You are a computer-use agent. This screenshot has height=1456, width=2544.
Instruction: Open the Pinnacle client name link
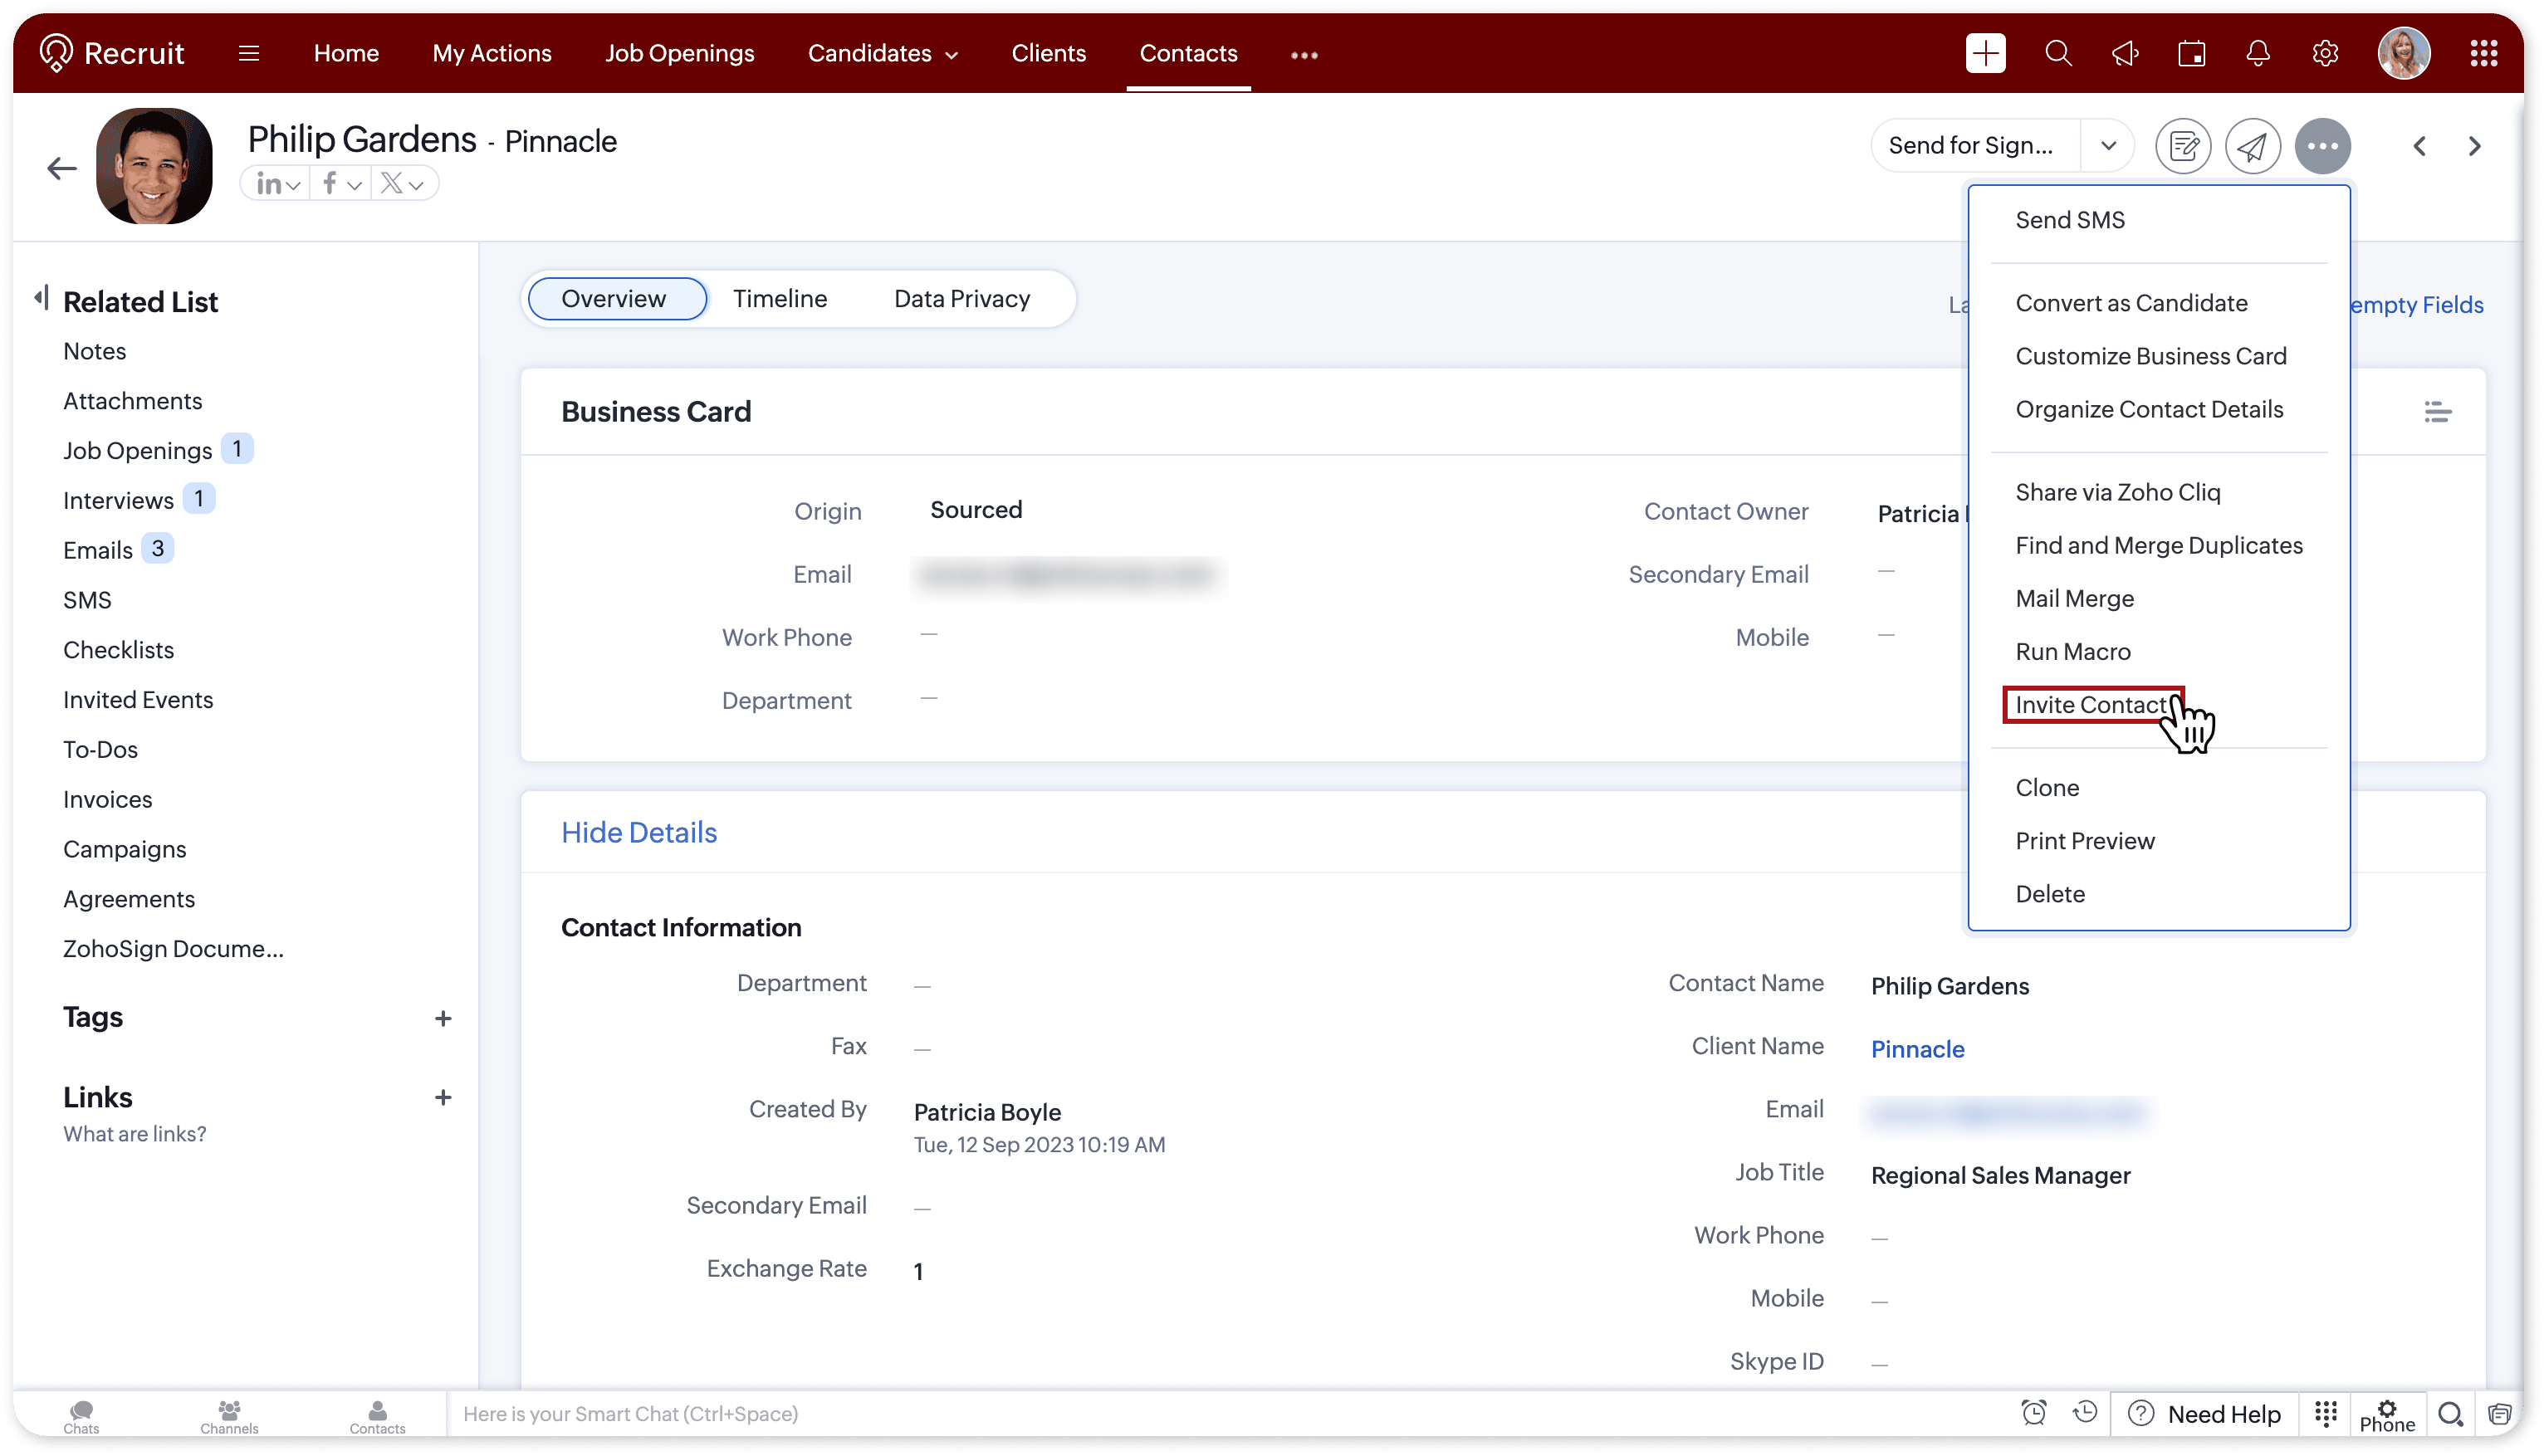pos(1917,1049)
